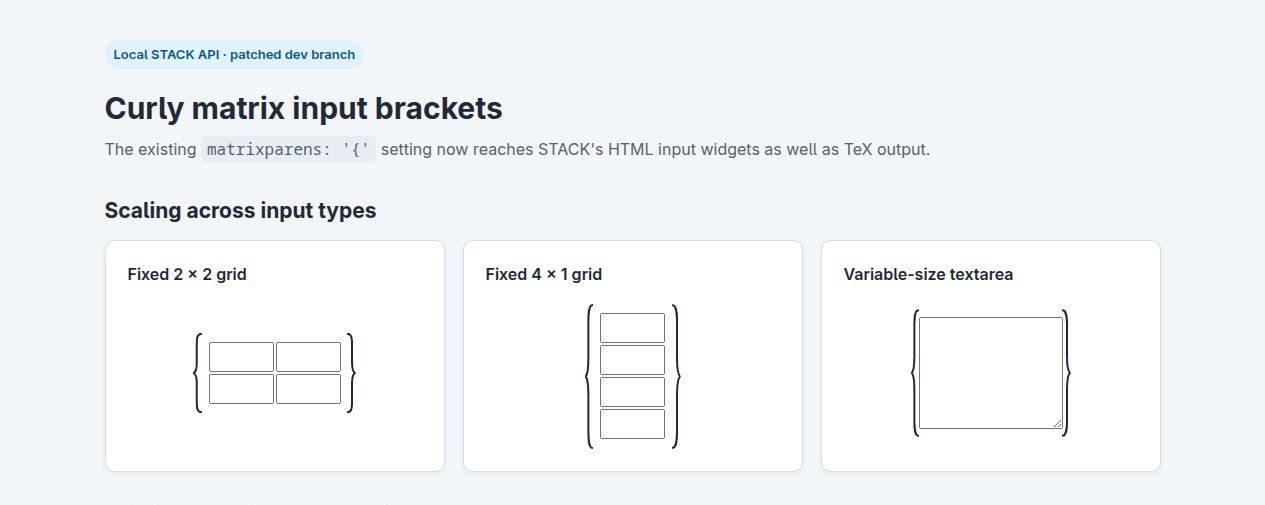
Task: Click the first cell of the 4 × 1 grid
Action: click(632, 328)
